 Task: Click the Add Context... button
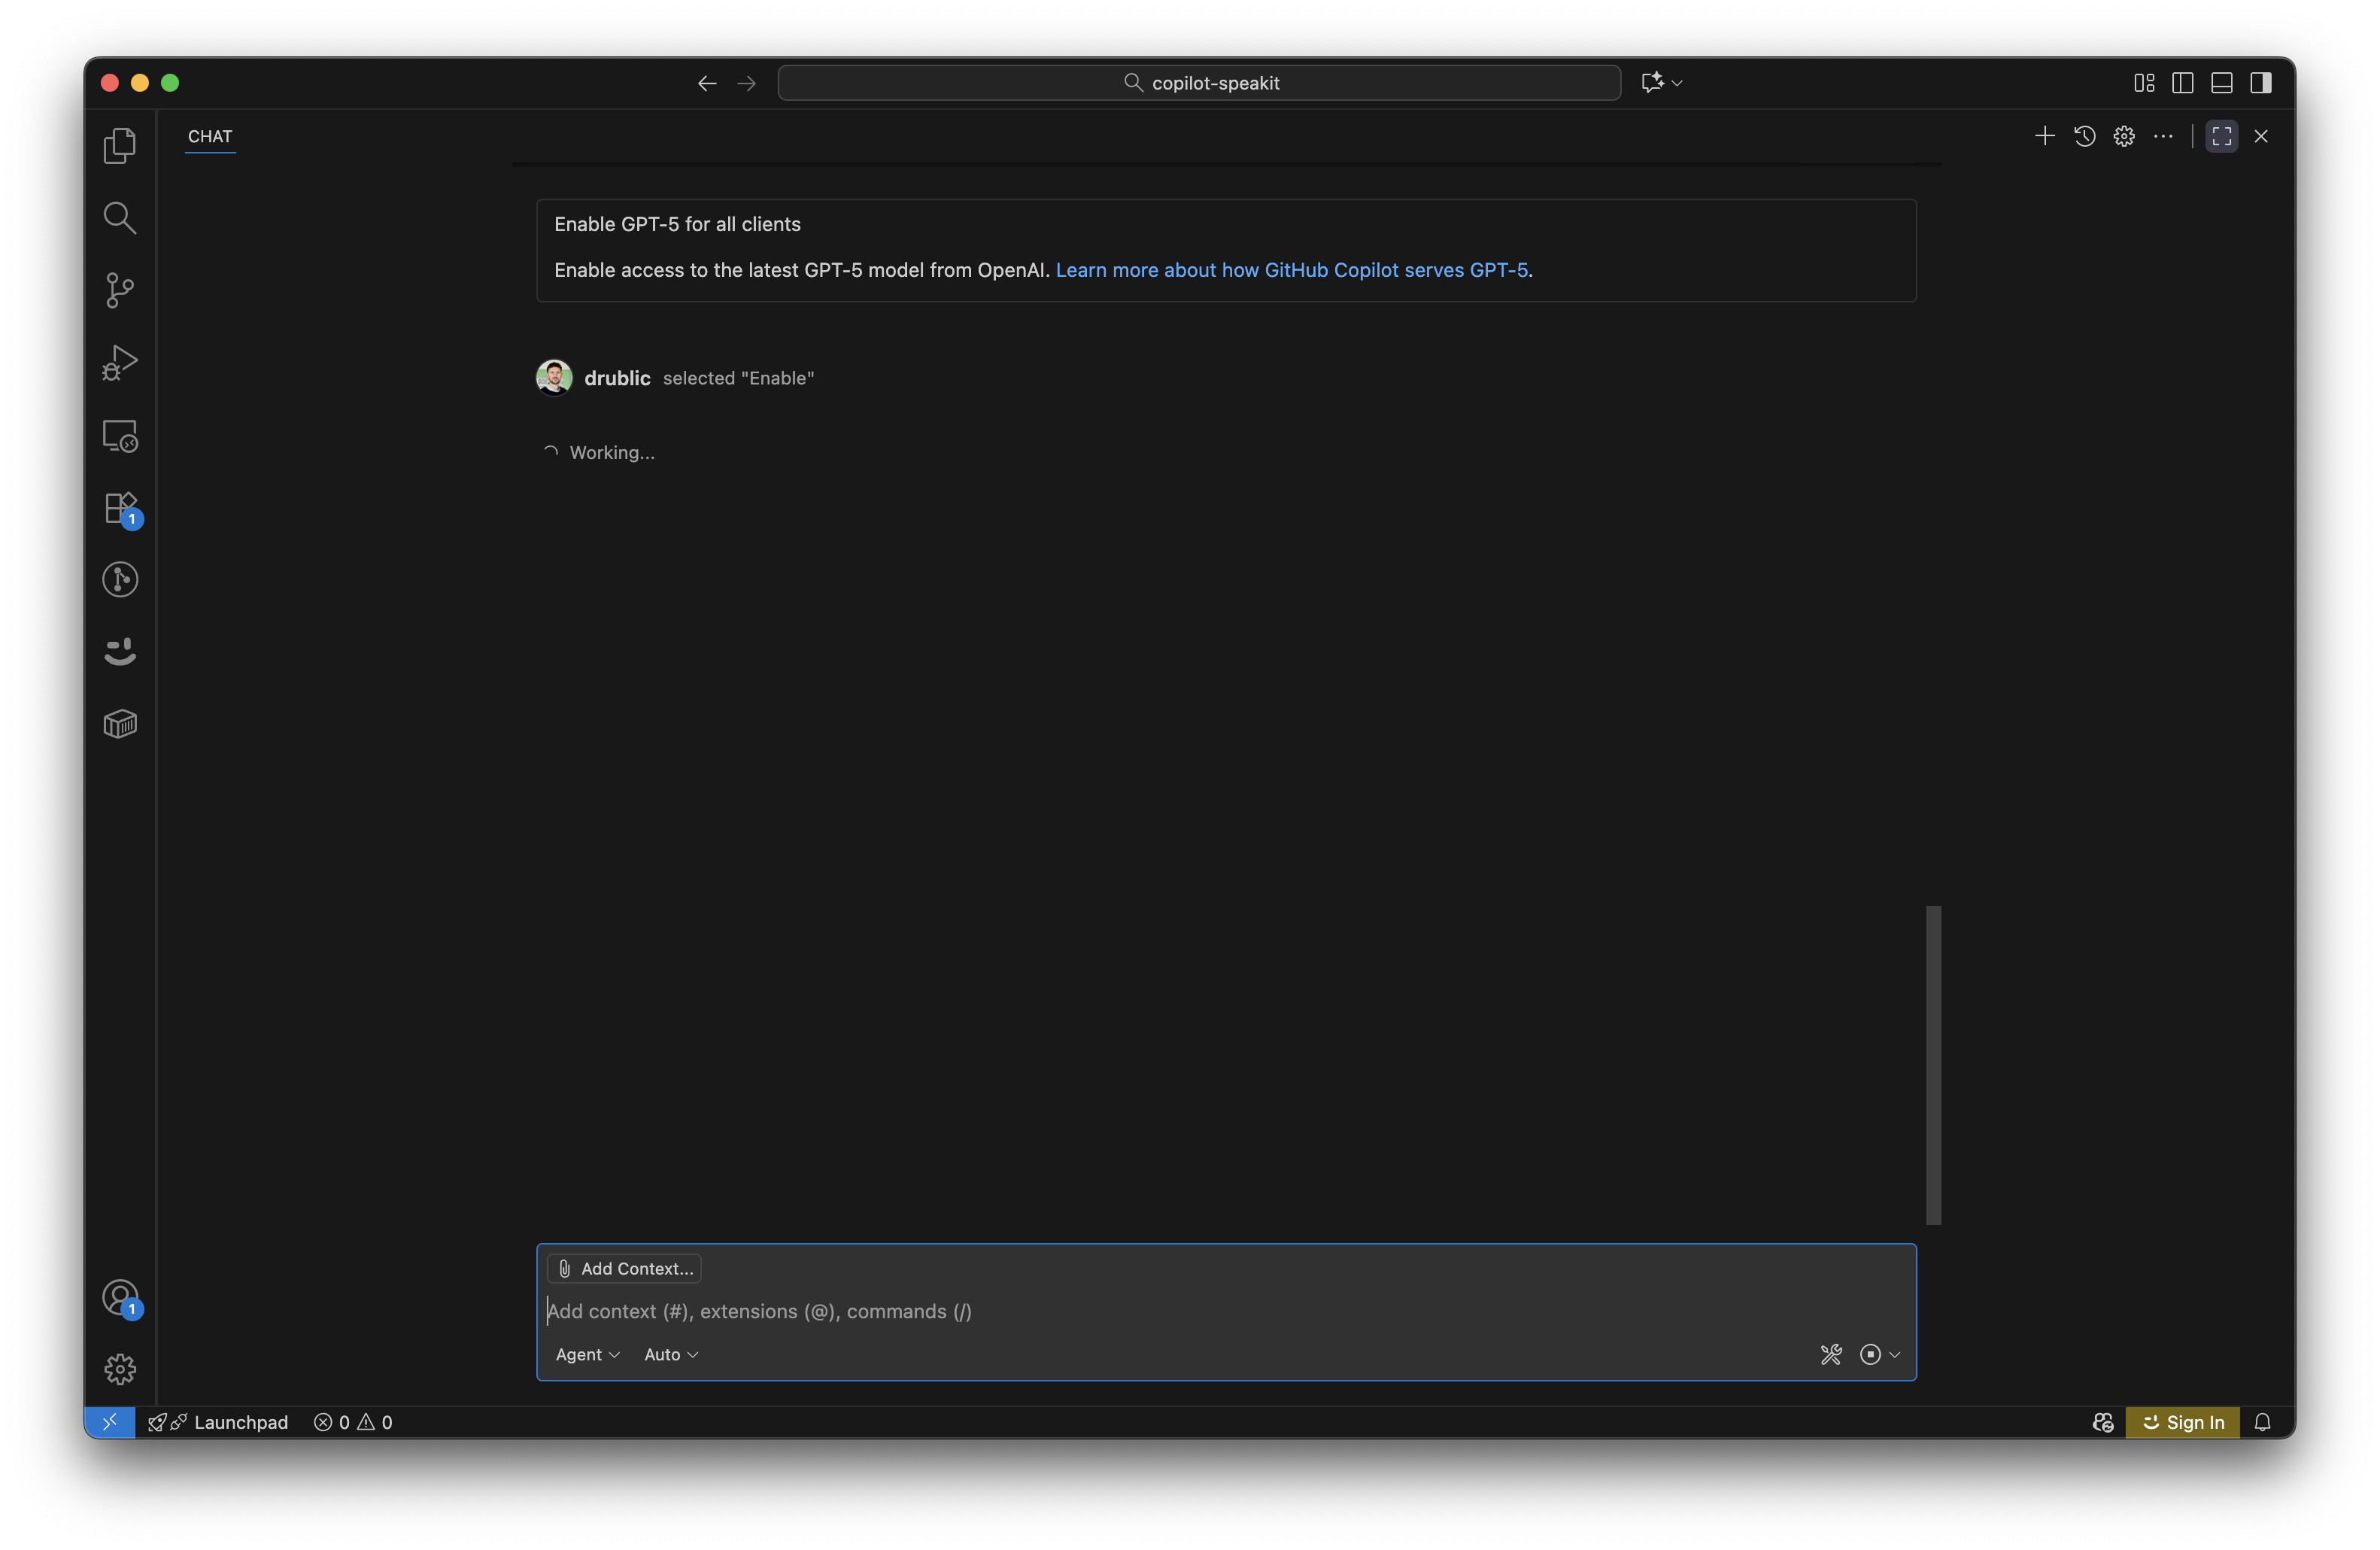click(625, 1268)
